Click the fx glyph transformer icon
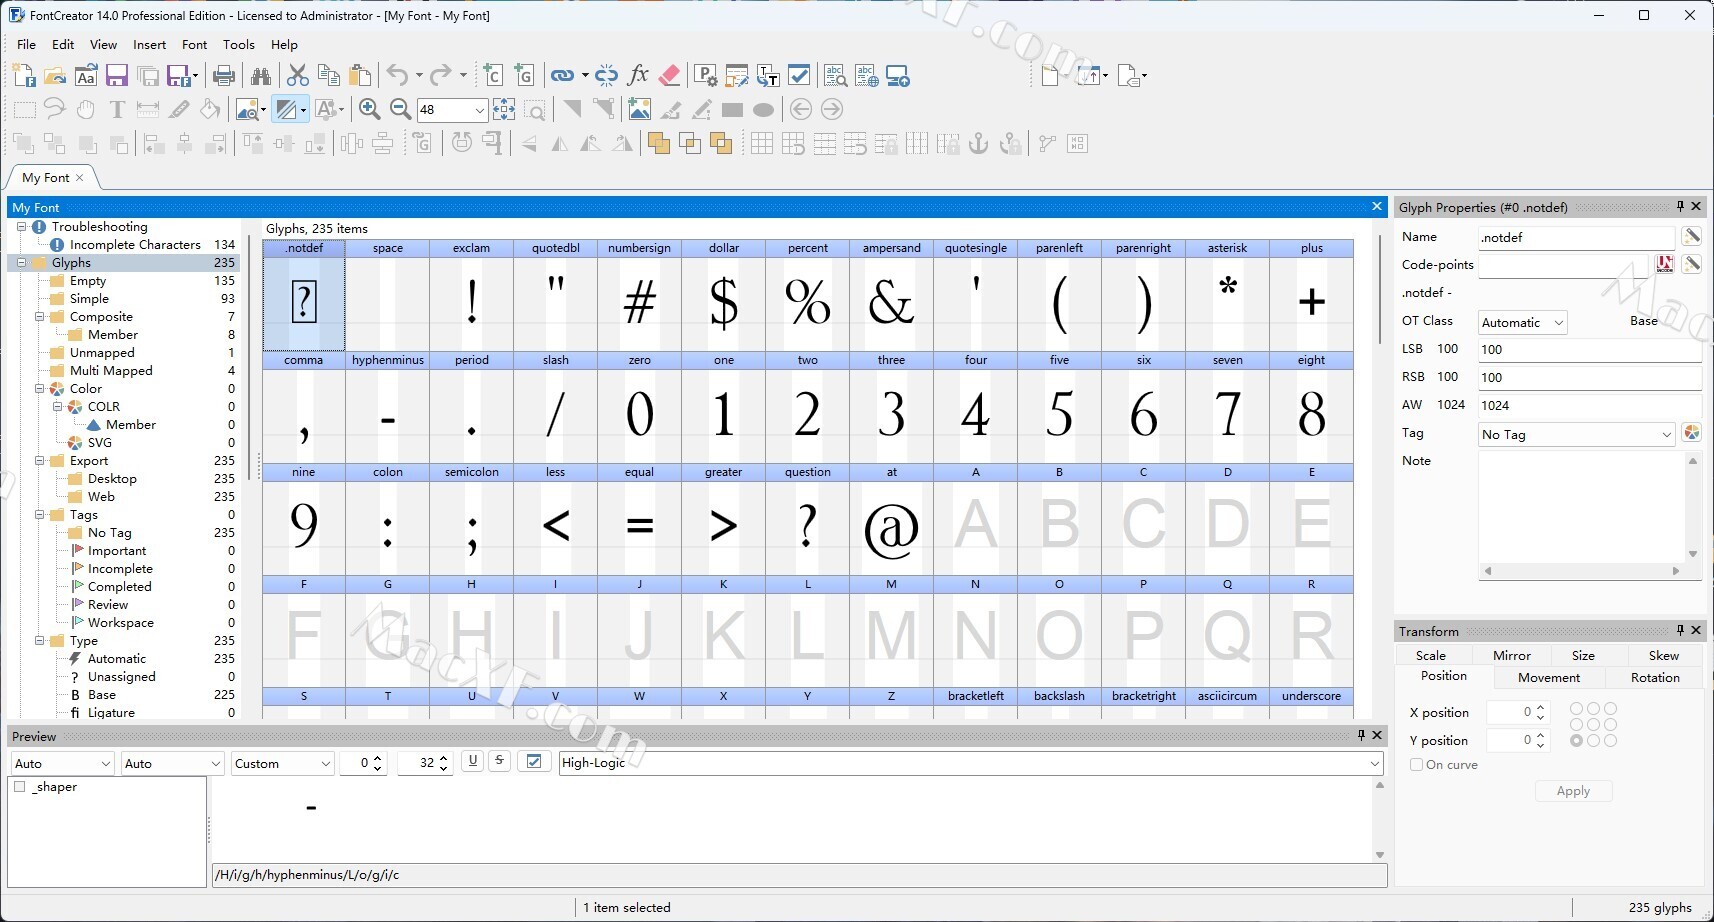Screen dimensions: 1714x922 coord(638,76)
